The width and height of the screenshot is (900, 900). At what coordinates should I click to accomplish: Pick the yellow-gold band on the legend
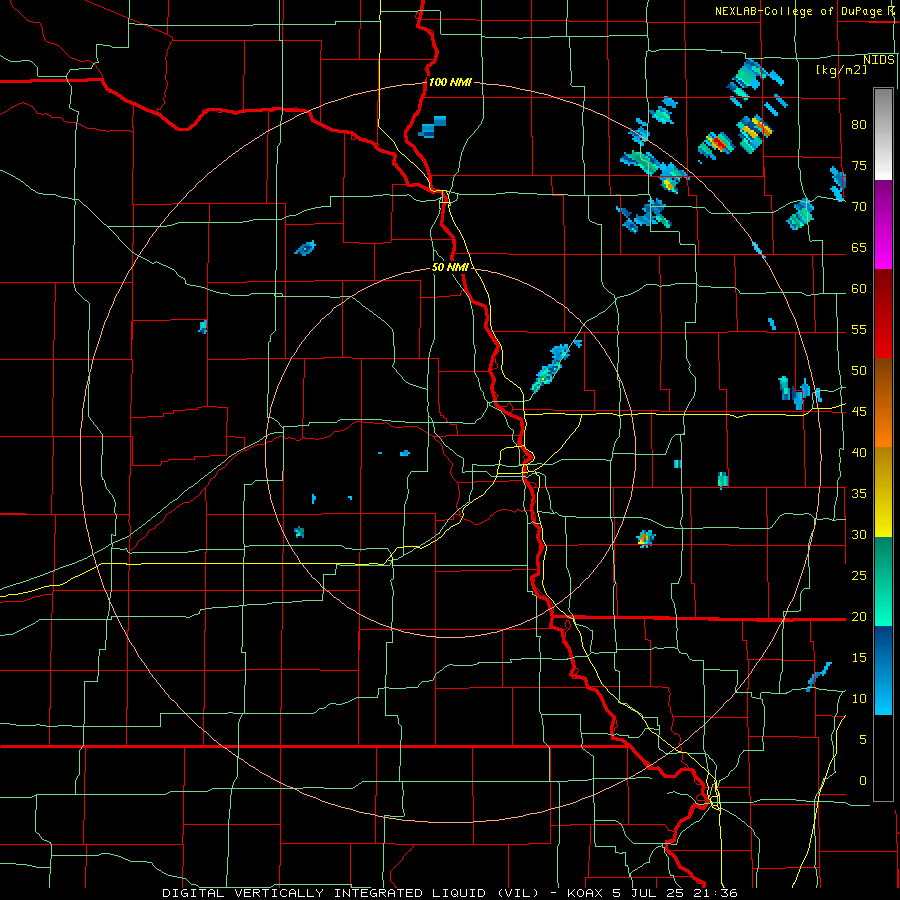click(x=883, y=492)
